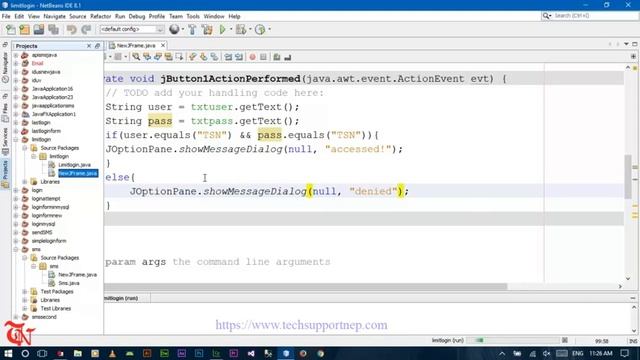
Task: Close the NewJFrame.java editor tab
Action: [x=163, y=45]
